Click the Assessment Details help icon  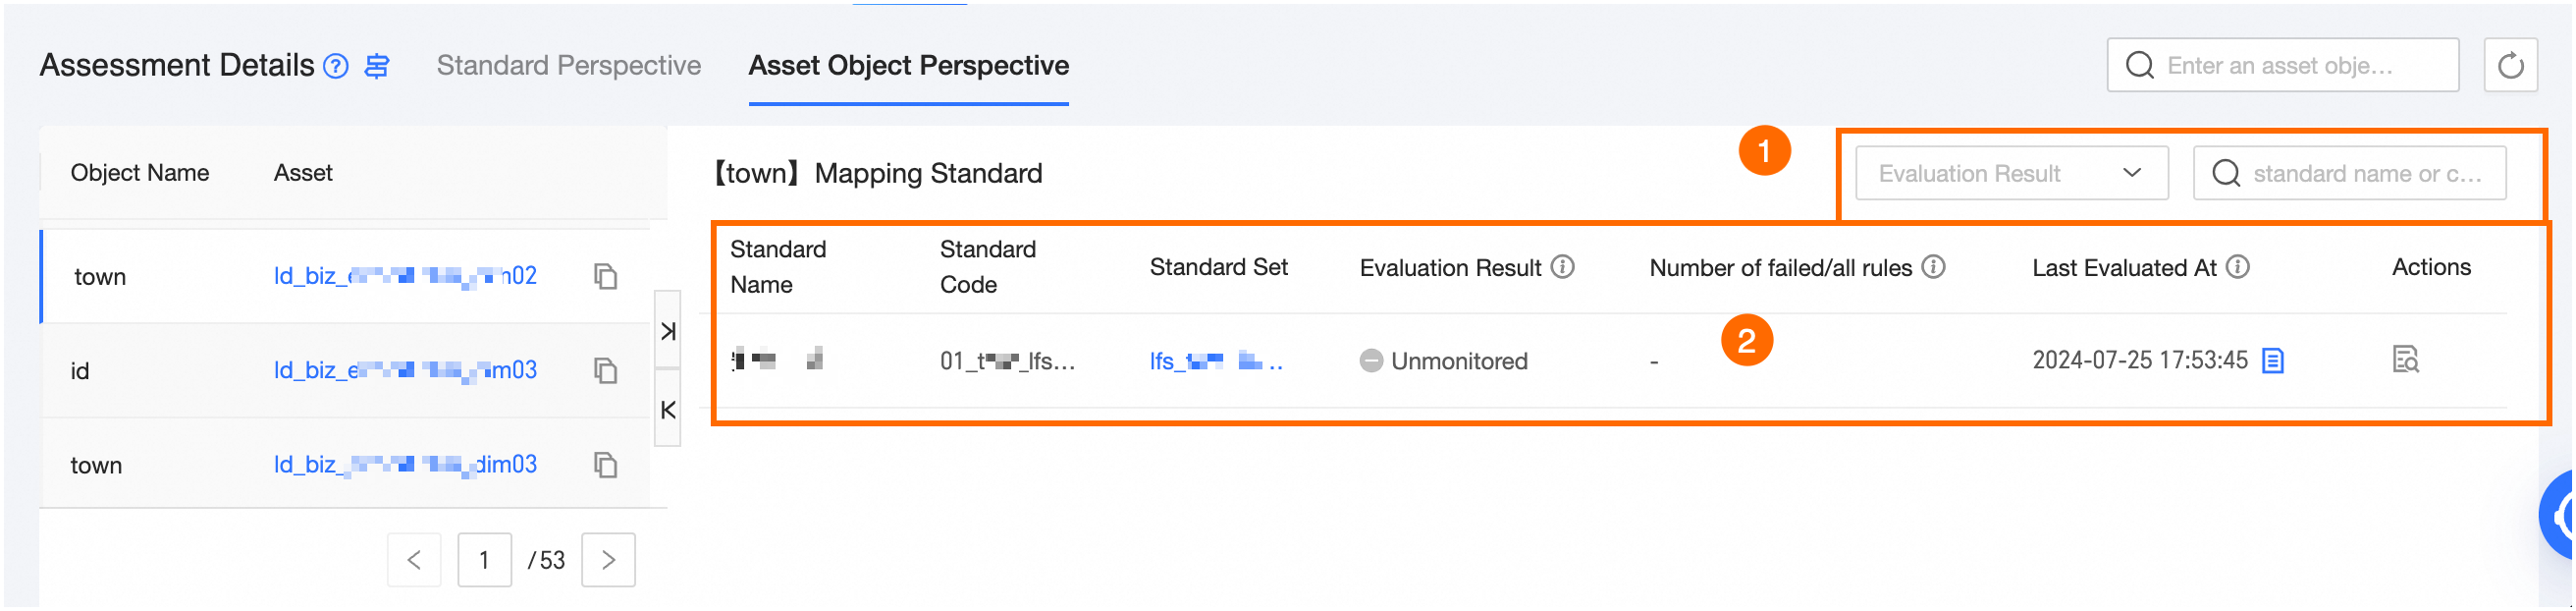click(x=337, y=67)
